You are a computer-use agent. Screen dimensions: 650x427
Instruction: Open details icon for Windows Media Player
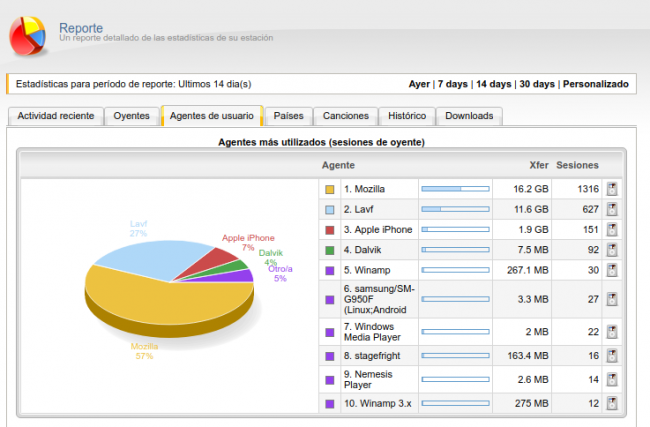click(x=612, y=332)
